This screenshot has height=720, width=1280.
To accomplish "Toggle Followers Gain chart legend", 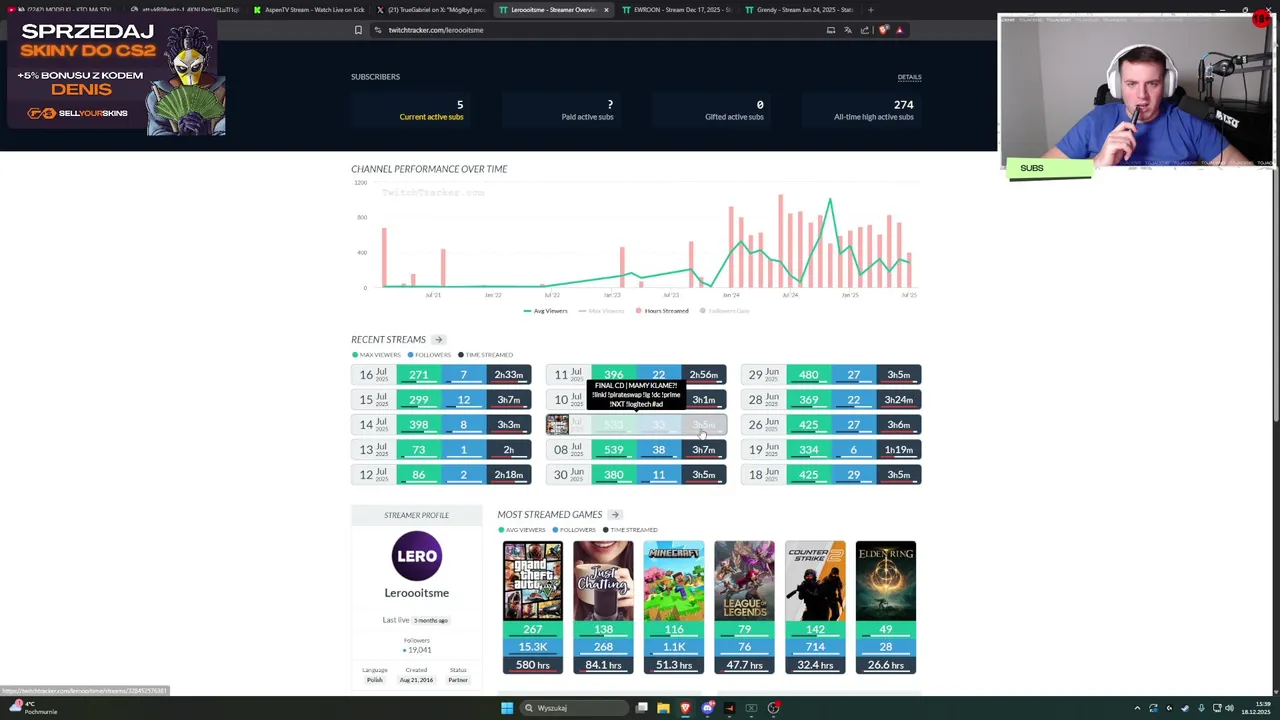I will click(x=724, y=311).
